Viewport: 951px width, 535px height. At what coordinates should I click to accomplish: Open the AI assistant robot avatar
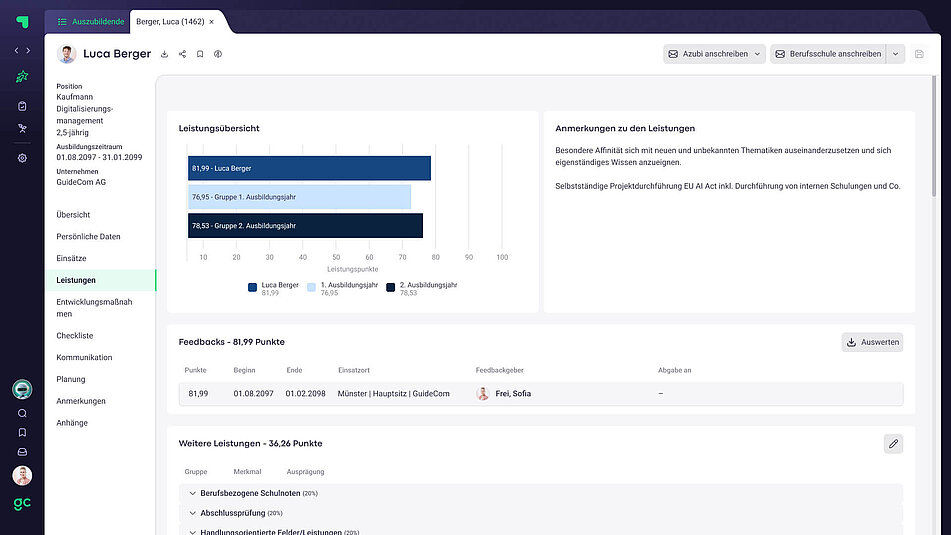(x=22, y=390)
